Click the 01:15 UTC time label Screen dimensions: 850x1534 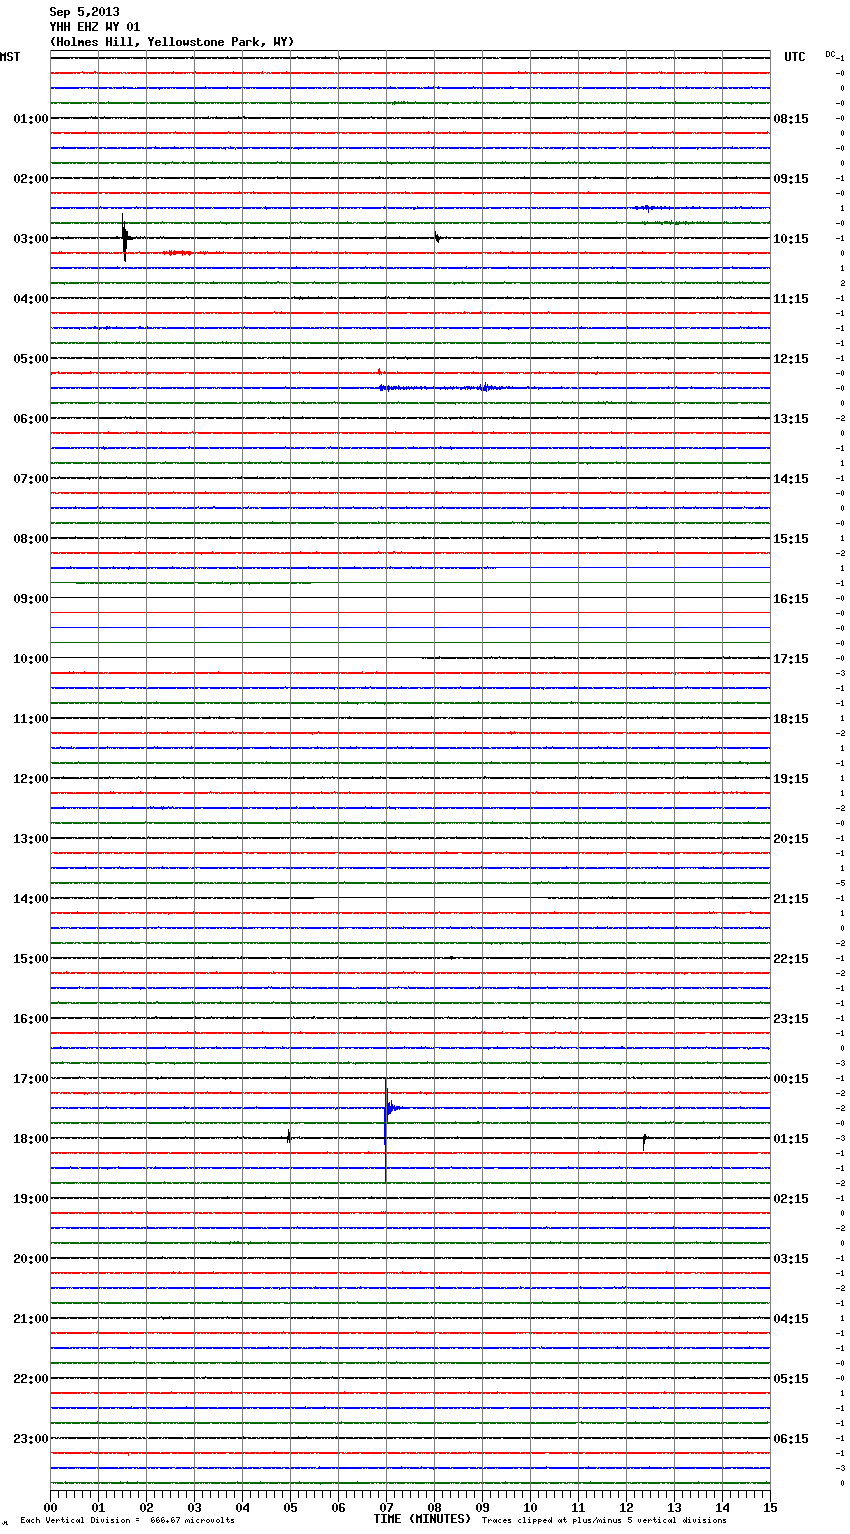(x=791, y=1139)
